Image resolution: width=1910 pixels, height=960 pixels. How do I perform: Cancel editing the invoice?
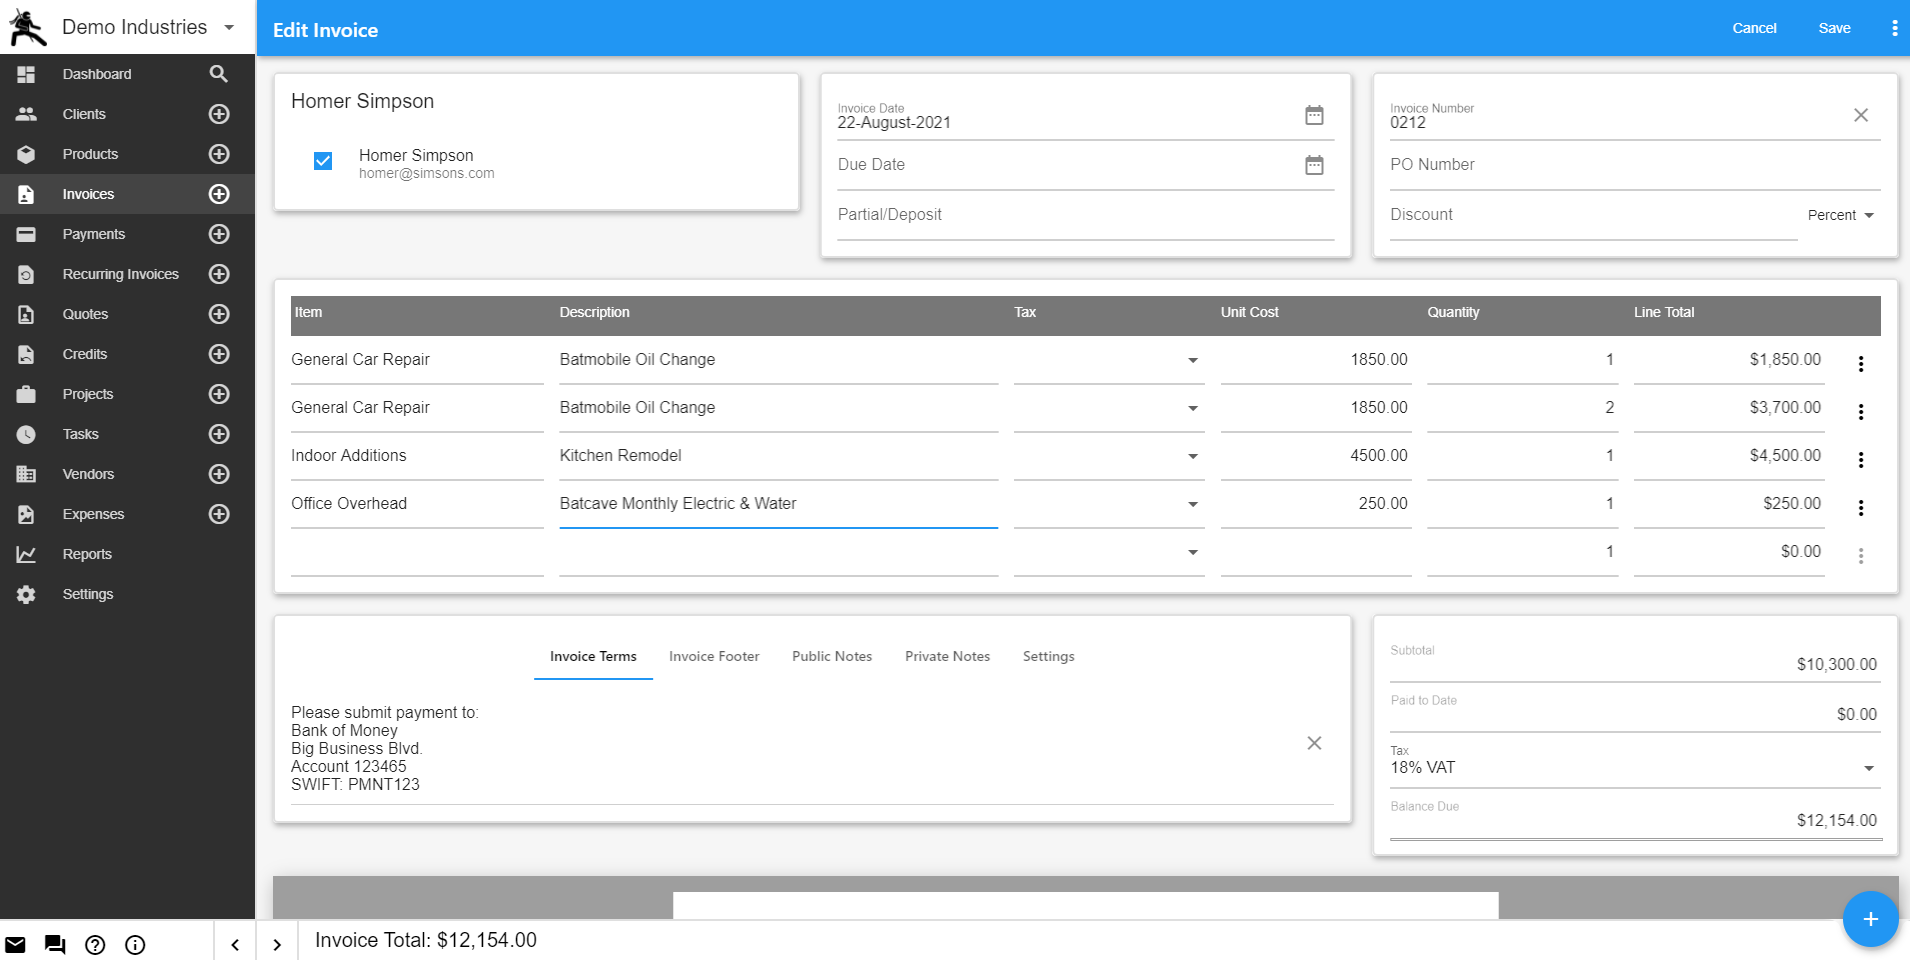pyautogui.click(x=1753, y=28)
